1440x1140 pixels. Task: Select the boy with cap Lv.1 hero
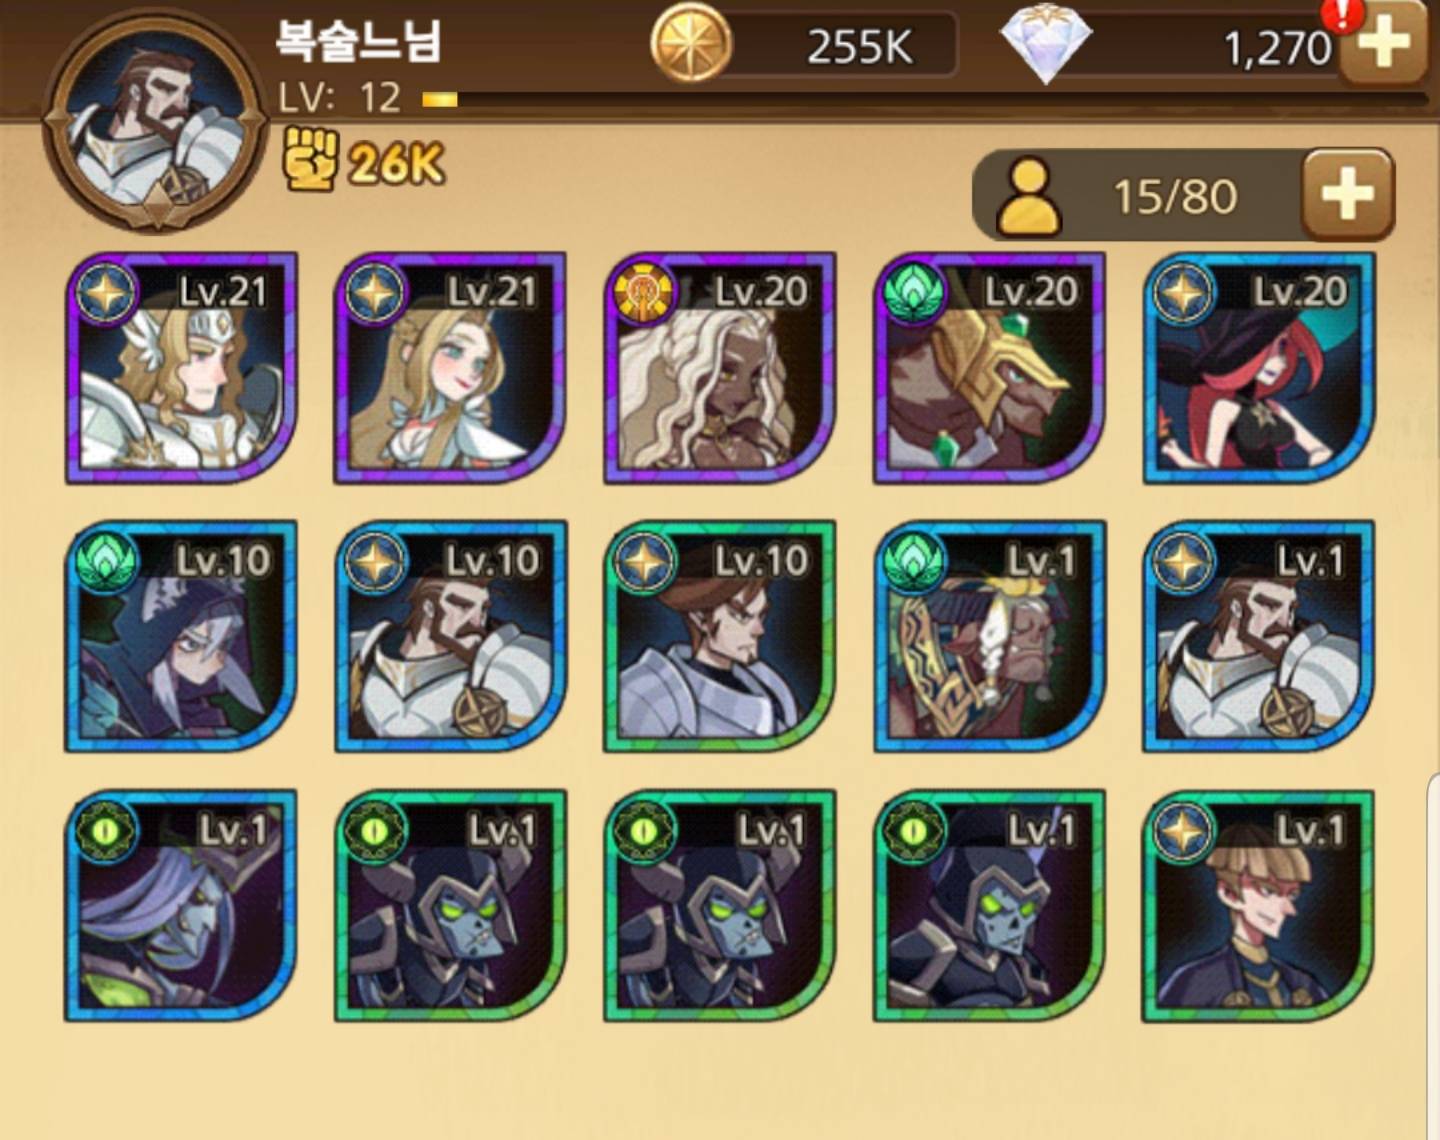tap(1258, 905)
